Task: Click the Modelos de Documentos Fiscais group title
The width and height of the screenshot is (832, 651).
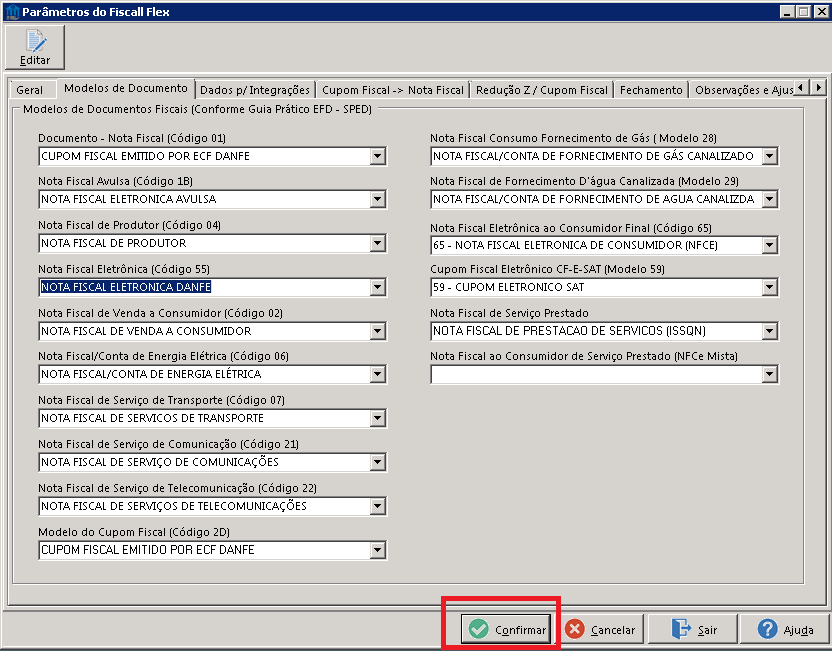Action: click(x=197, y=109)
